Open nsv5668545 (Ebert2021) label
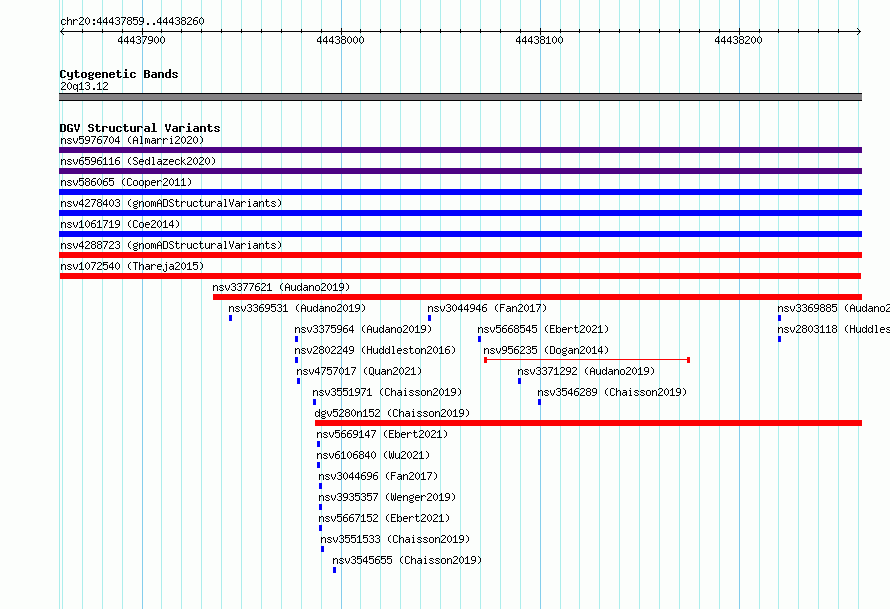890x609 pixels. pos(543,329)
